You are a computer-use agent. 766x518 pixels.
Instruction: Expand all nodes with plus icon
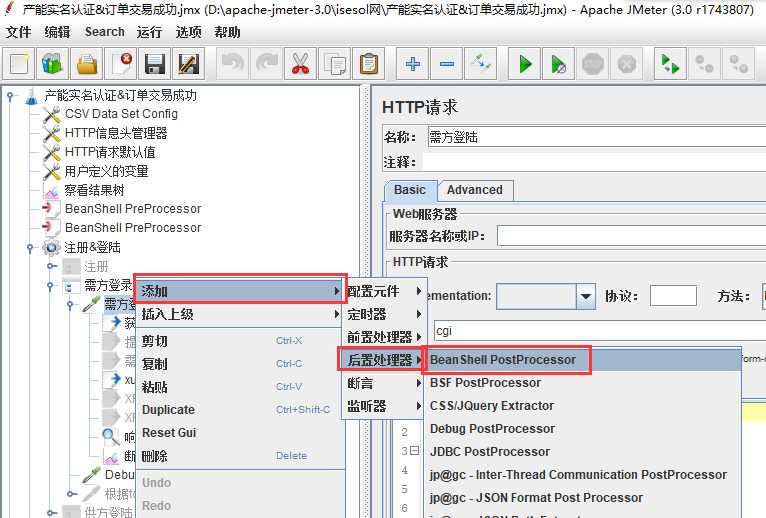(x=412, y=64)
